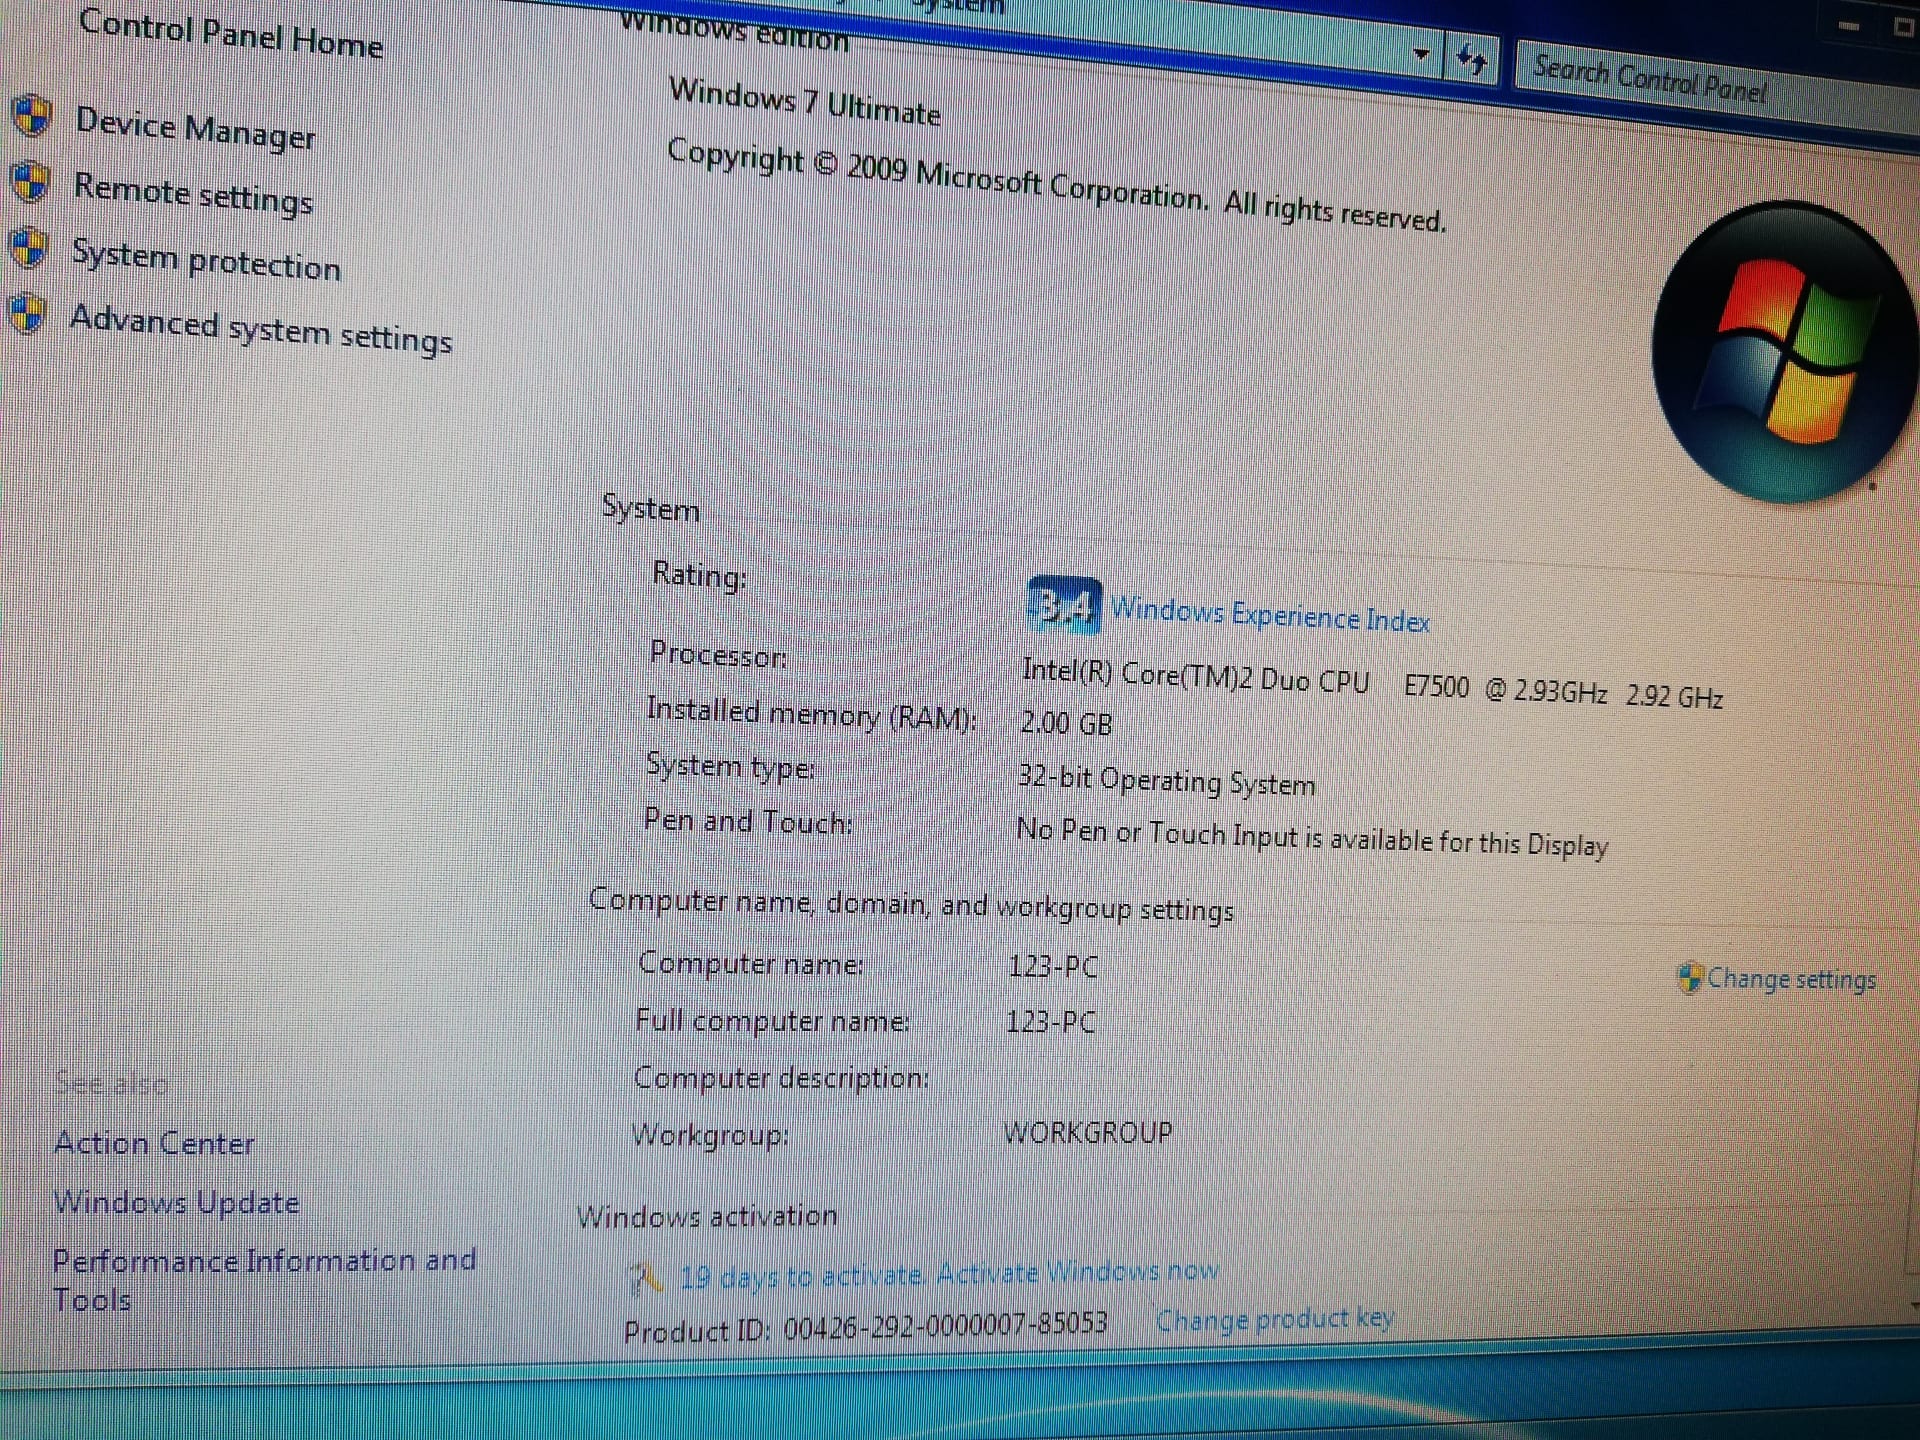Click the address bar refresh icon
This screenshot has height=1440, width=1920.
pyautogui.click(x=1471, y=61)
